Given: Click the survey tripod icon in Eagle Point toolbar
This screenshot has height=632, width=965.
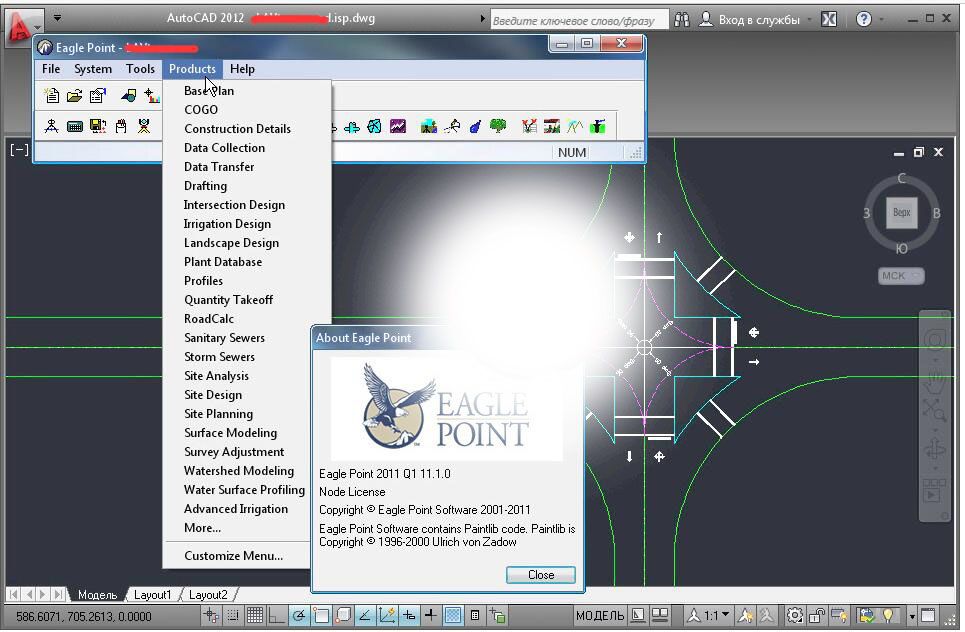Looking at the screenshot, I should (52, 127).
